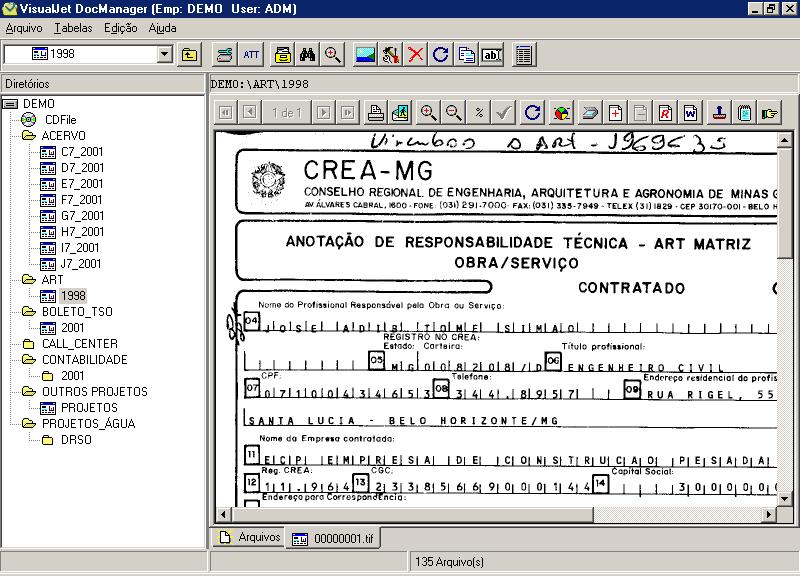Select the OUTROS PROJETOS folder
This screenshot has width=800, height=576.
(94, 392)
